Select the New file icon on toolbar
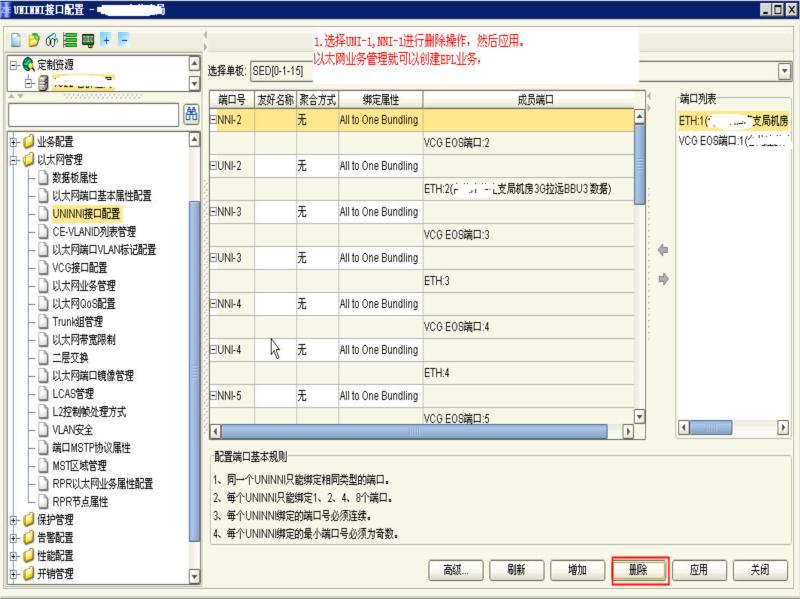This screenshot has height=599, width=800. click(16, 40)
